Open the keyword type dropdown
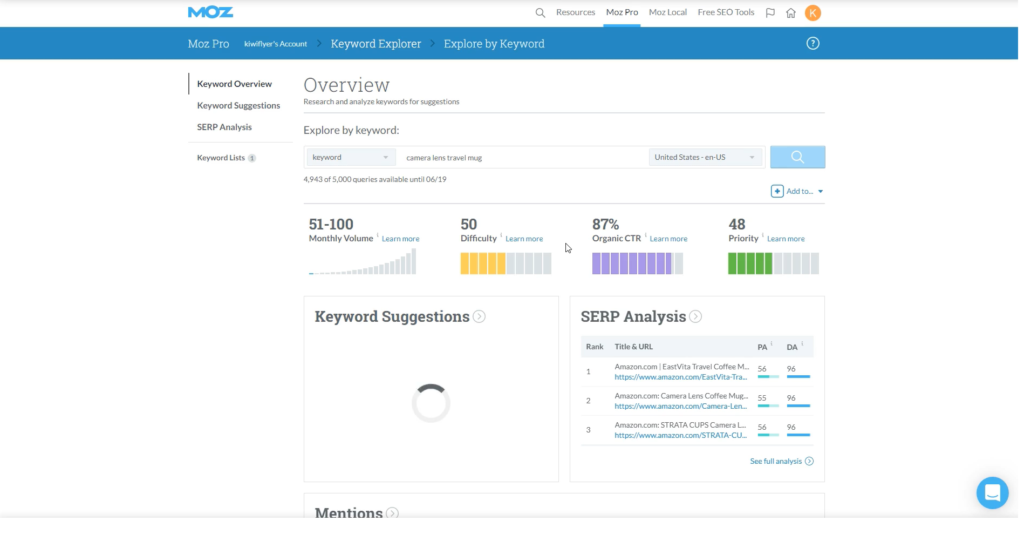 click(351, 157)
